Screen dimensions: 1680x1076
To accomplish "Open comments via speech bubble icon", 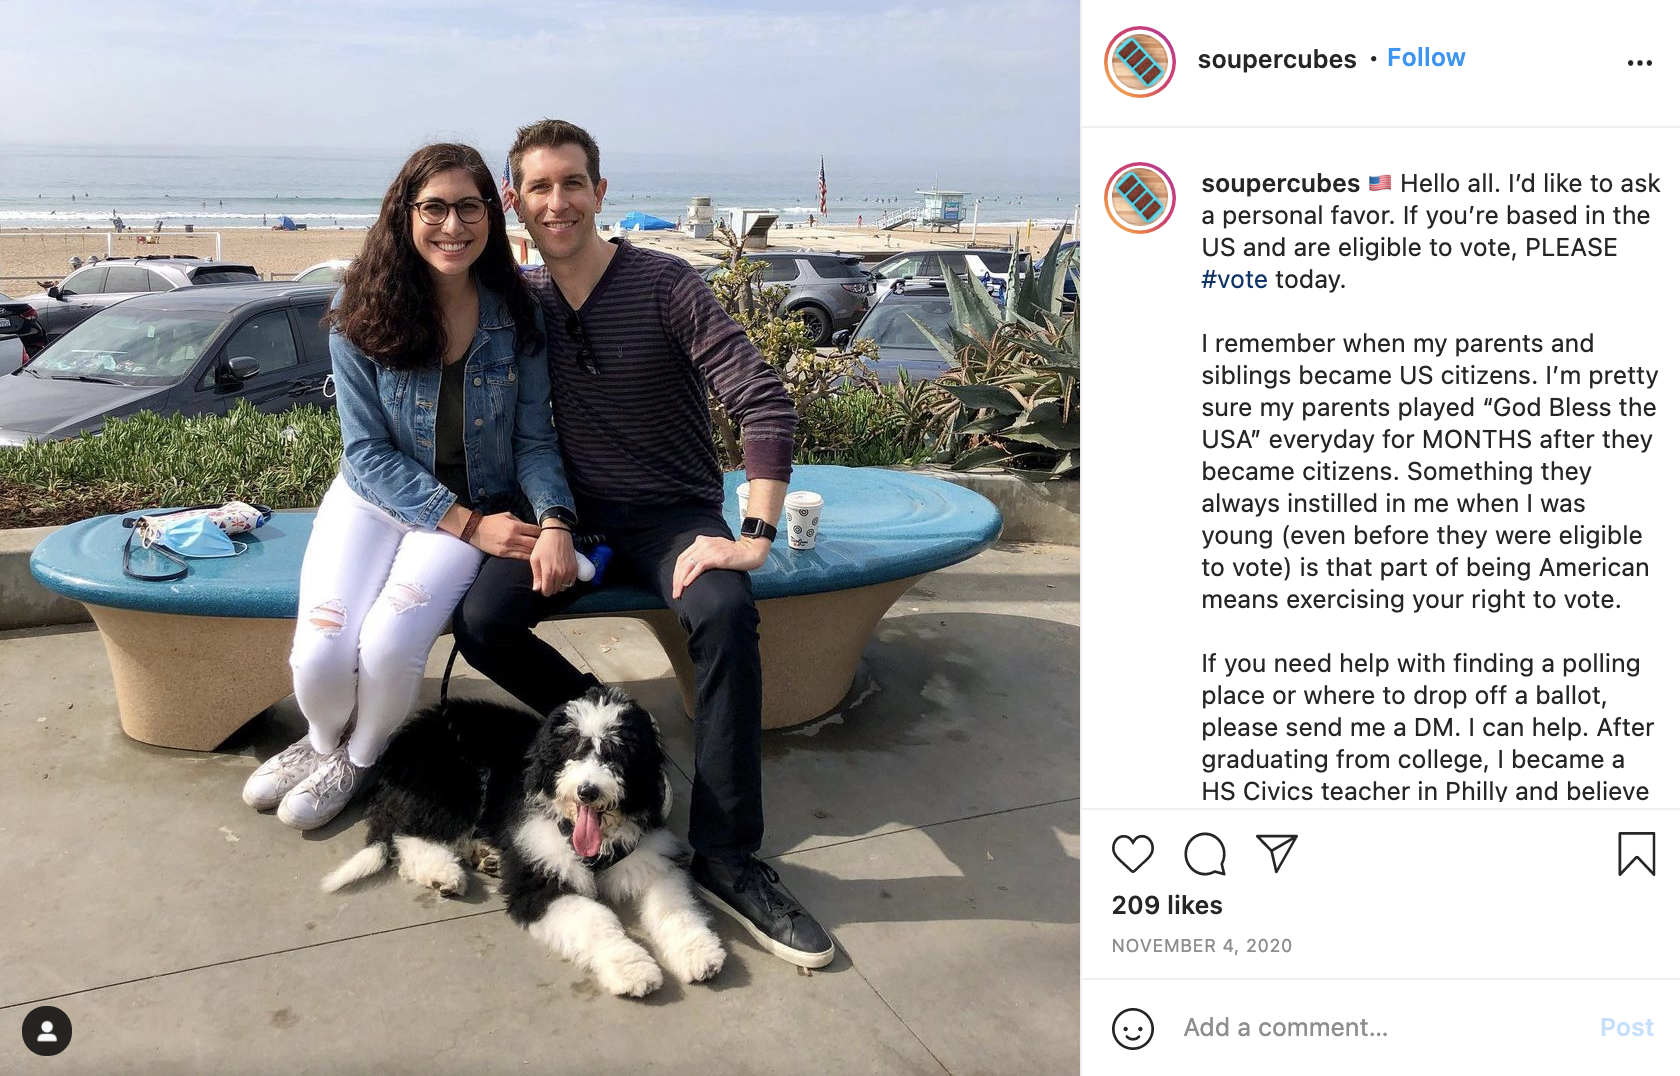I will click(1205, 854).
